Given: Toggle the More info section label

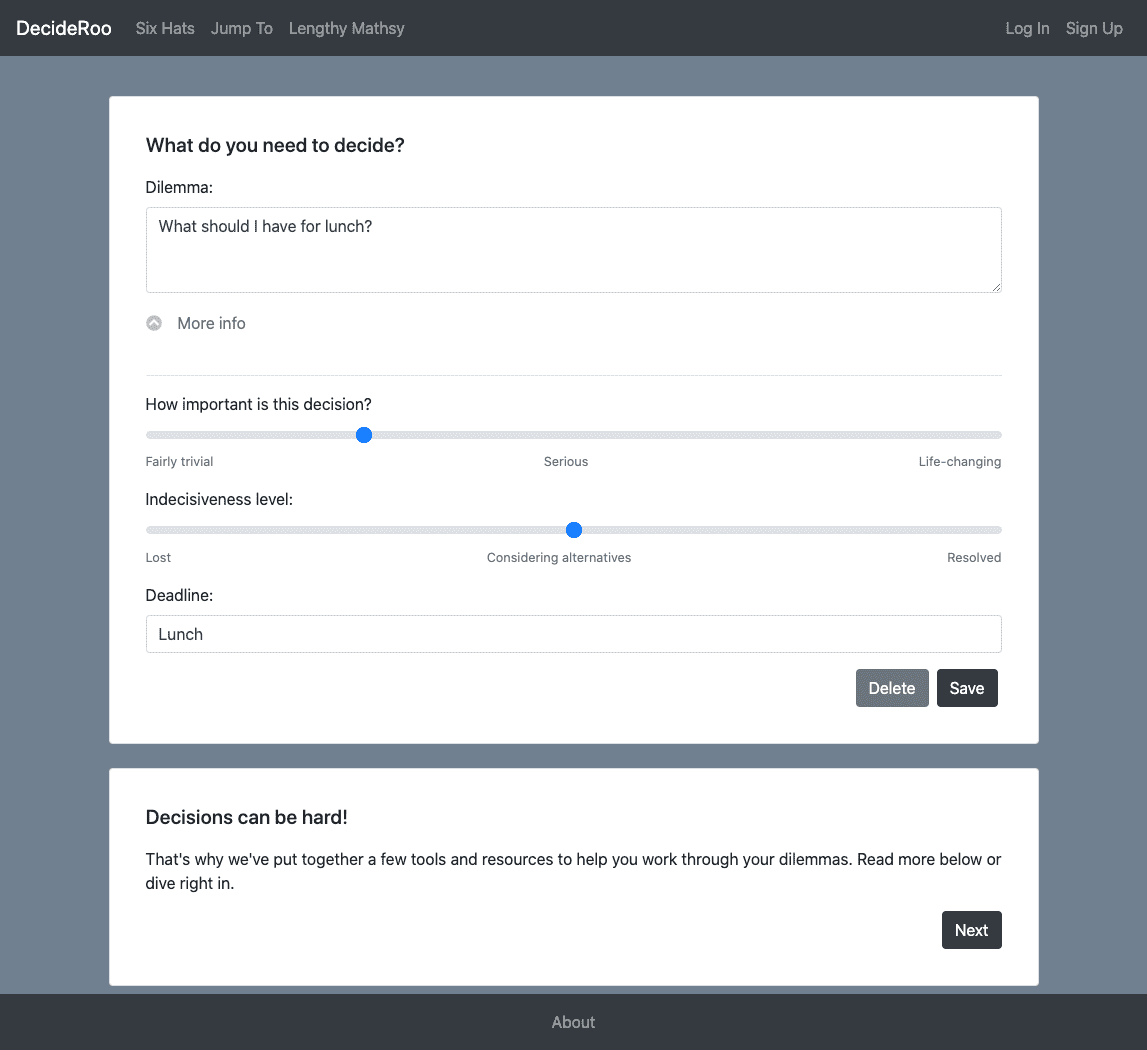Looking at the screenshot, I should (211, 323).
